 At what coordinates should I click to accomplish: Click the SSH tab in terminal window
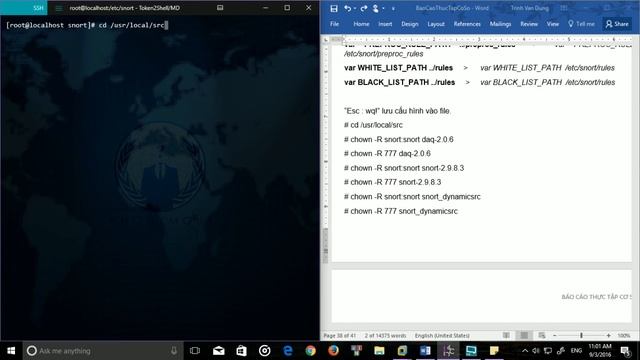(24, 8)
